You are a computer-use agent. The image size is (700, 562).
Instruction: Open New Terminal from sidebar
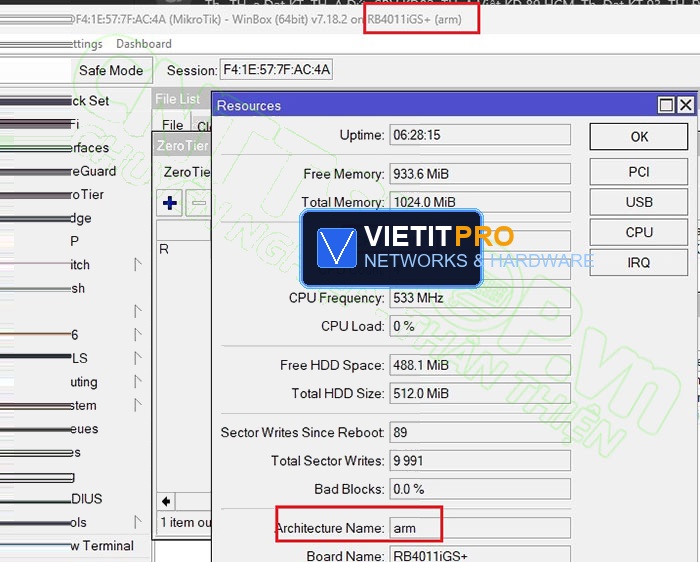pyautogui.click(x=102, y=546)
